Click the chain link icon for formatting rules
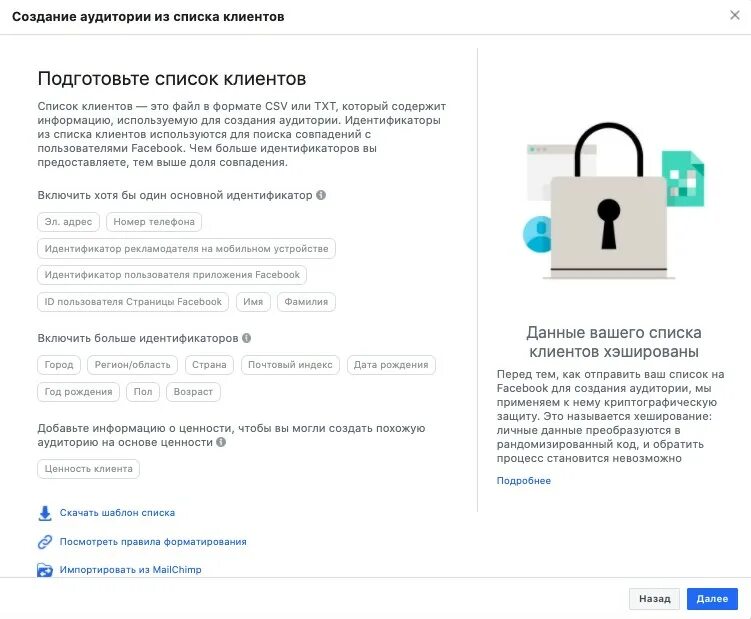This screenshot has height=619, width=751. (45, 542)
